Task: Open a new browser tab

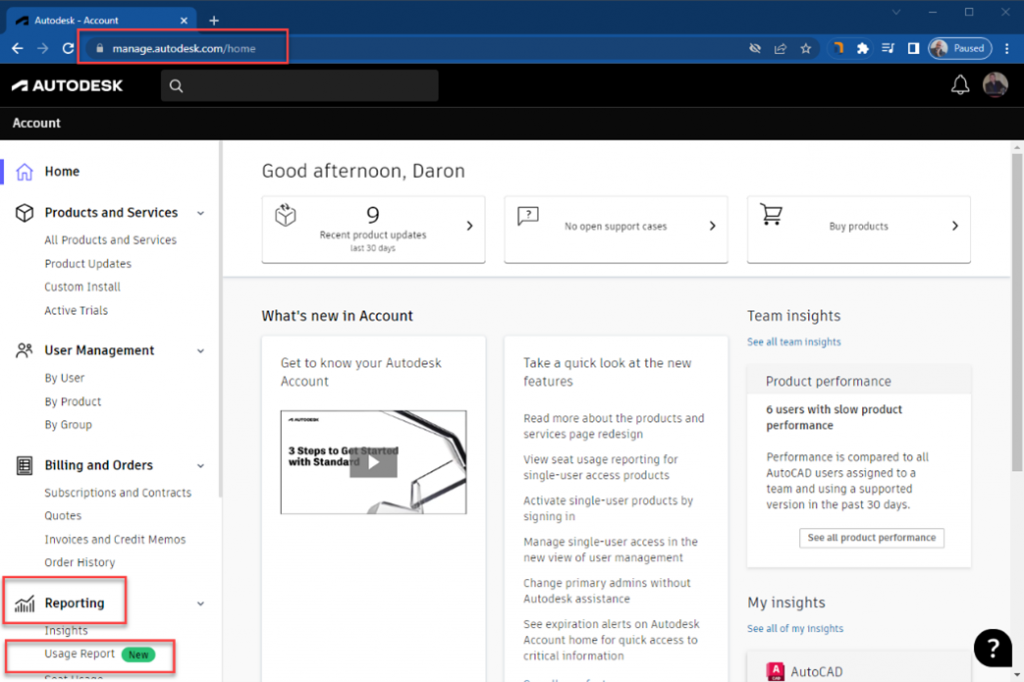Action: pyautogui.click(x=214, y=20)
